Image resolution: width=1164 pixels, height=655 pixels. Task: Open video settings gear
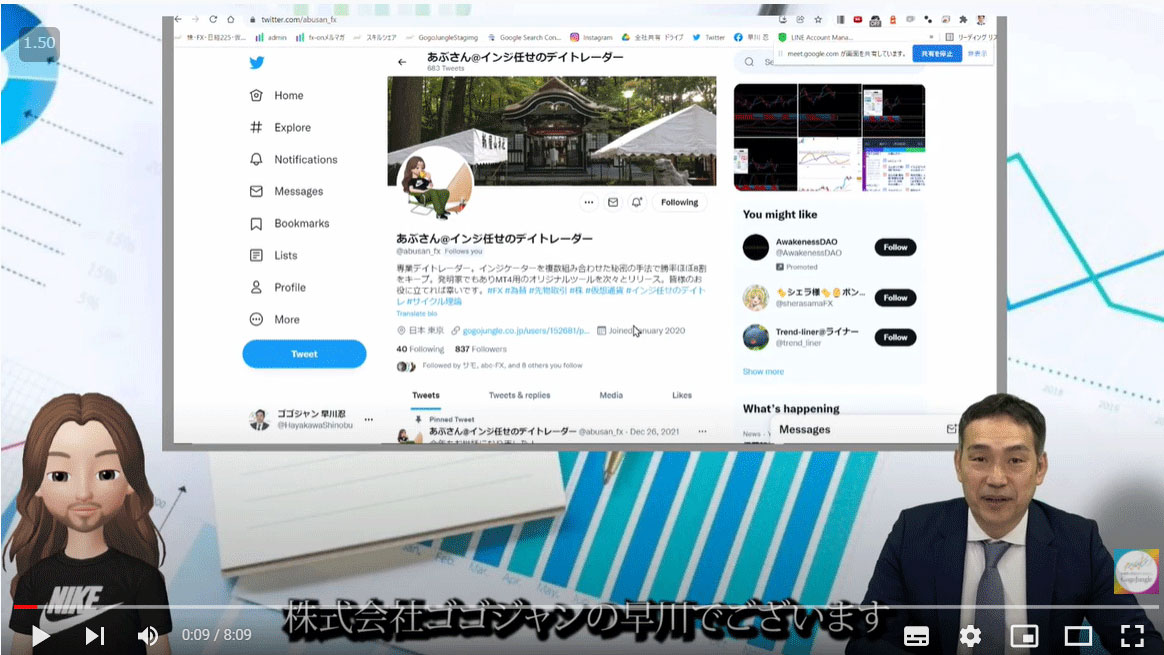click(x=970, y=636)
